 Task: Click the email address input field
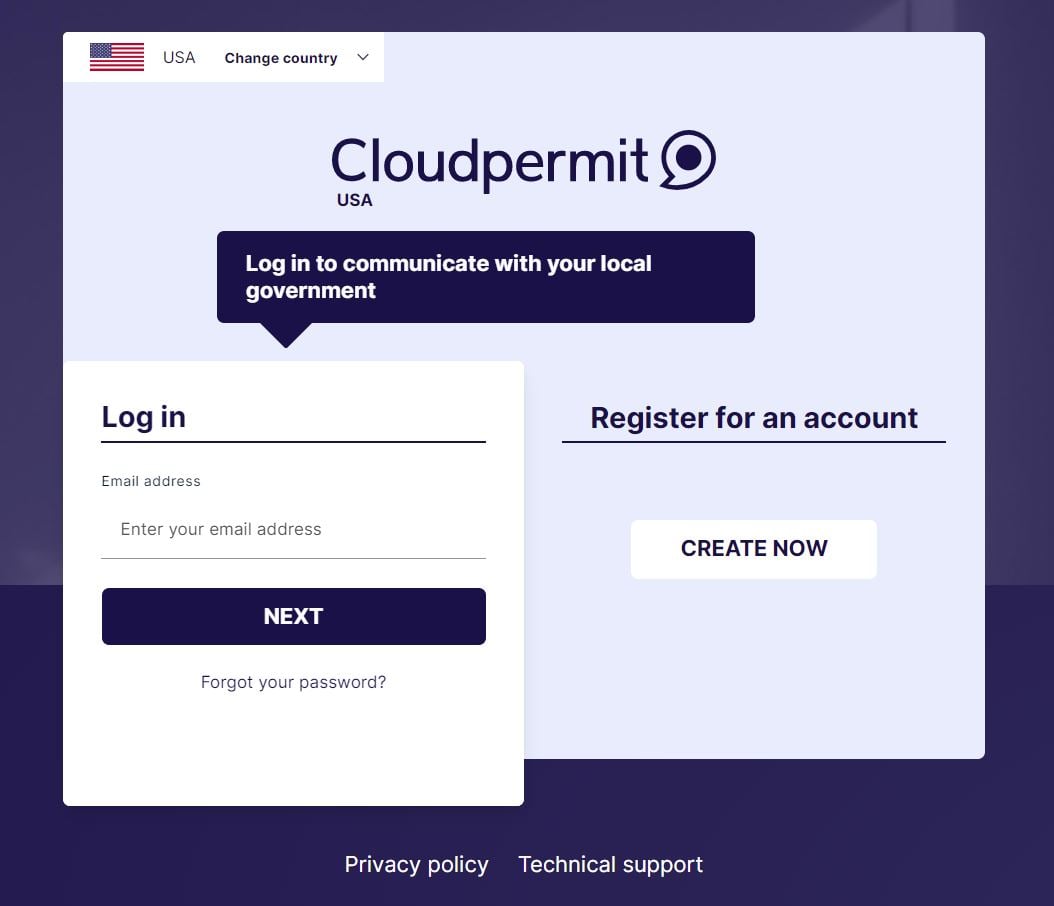pyautogui.click(x=293, y=529)
